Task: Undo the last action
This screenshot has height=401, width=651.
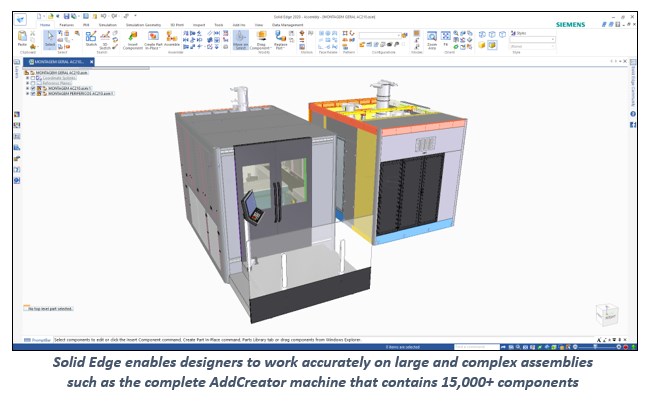Action: pyautogui.click(x=104, y=17)
